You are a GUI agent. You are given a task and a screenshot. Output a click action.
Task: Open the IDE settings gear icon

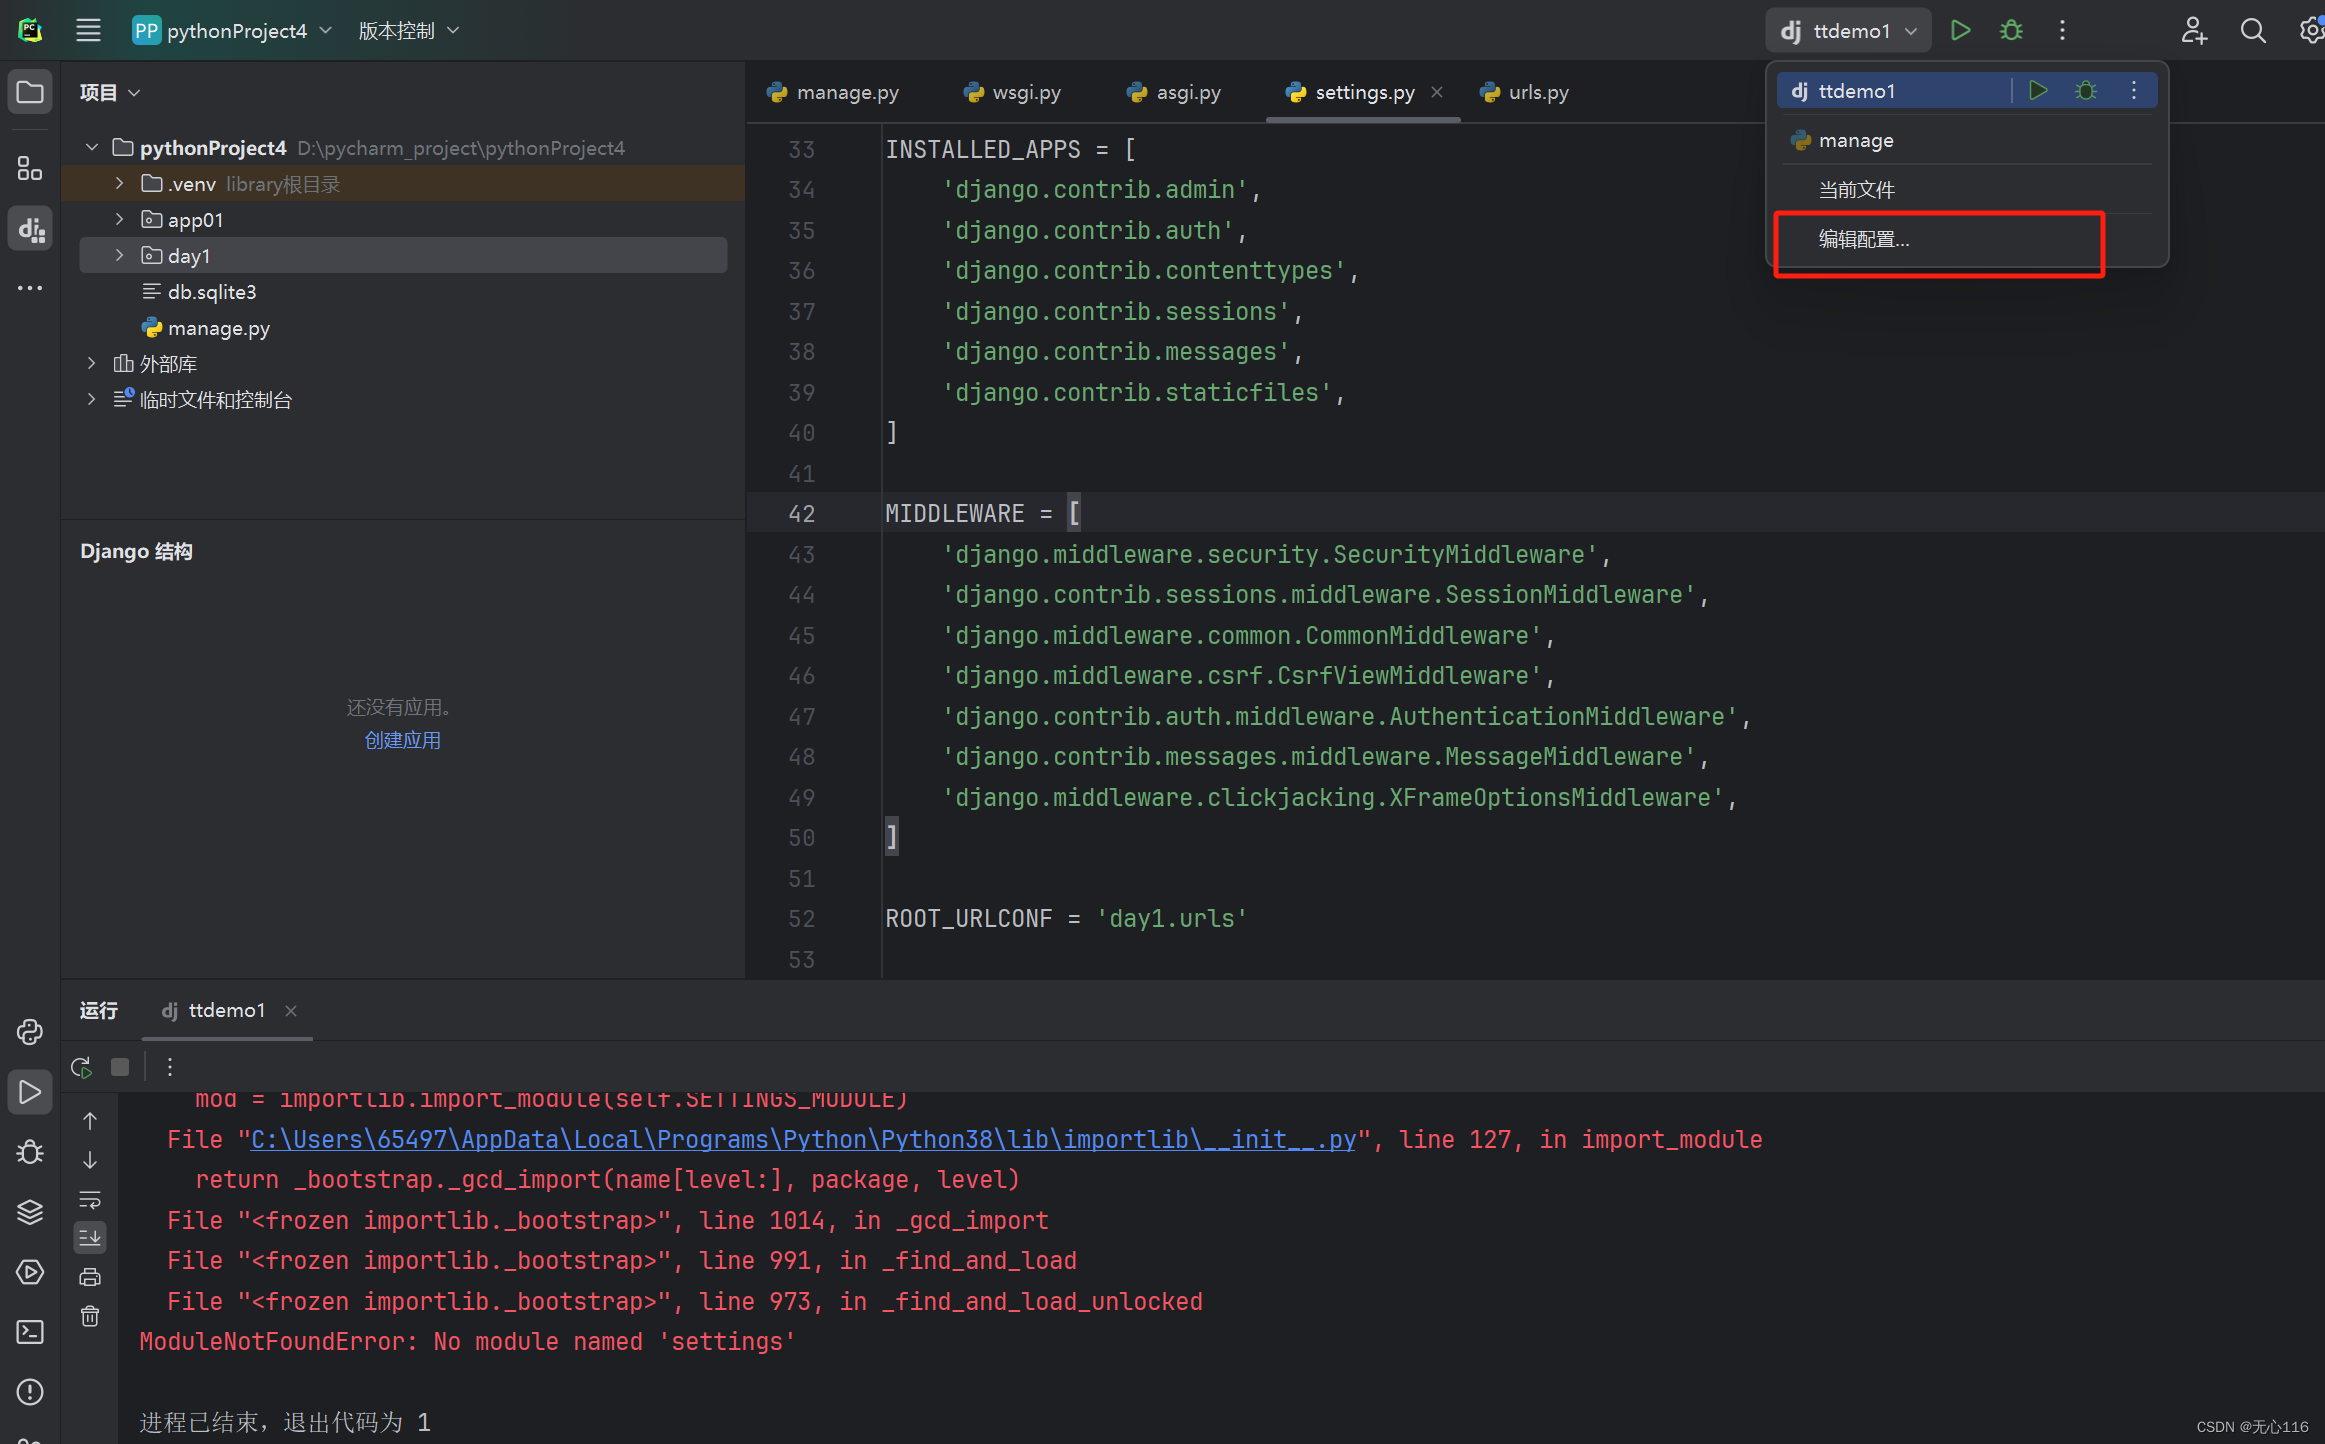pyautogui.click(x=2311, y=30)
